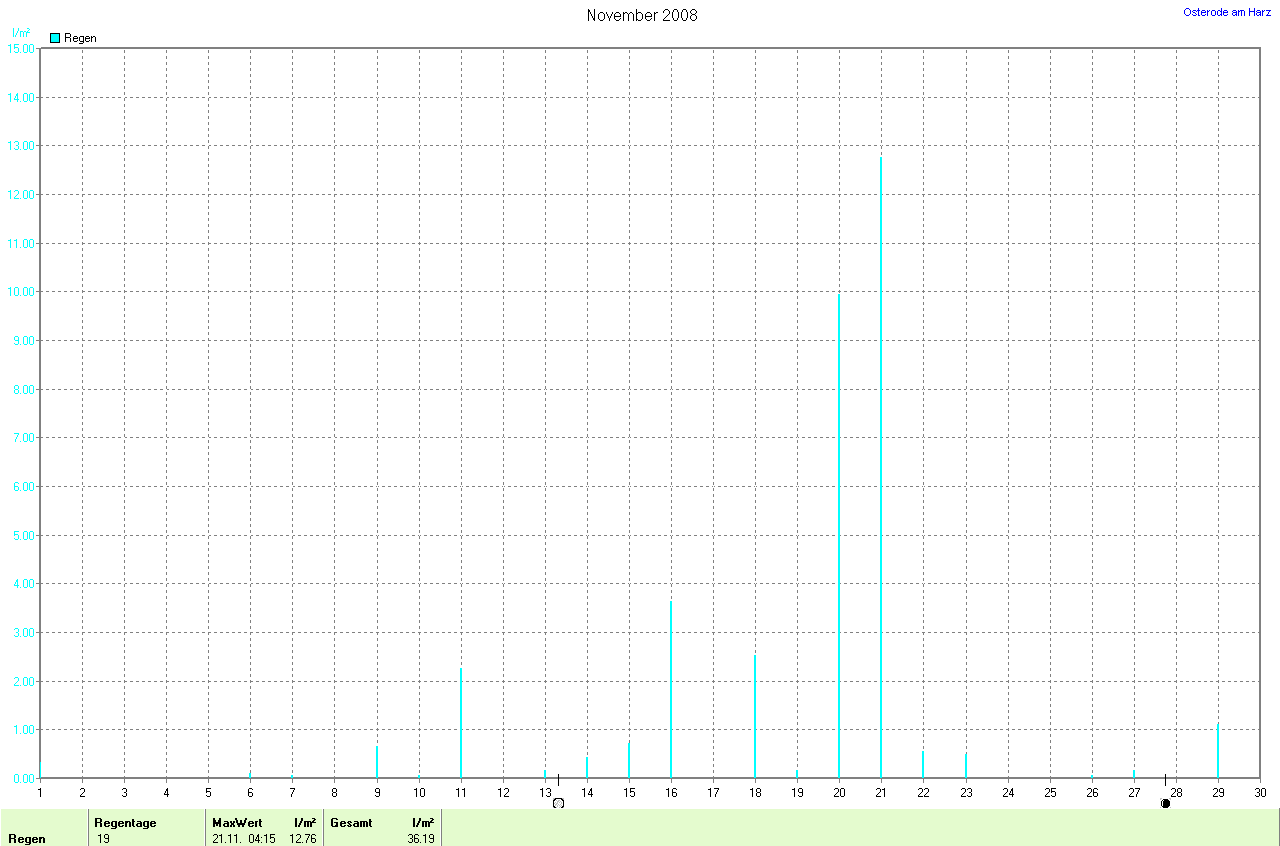Click the l/m² unit label above the y-axis
Screen dimensions: 1280x846
pos(20,33)
